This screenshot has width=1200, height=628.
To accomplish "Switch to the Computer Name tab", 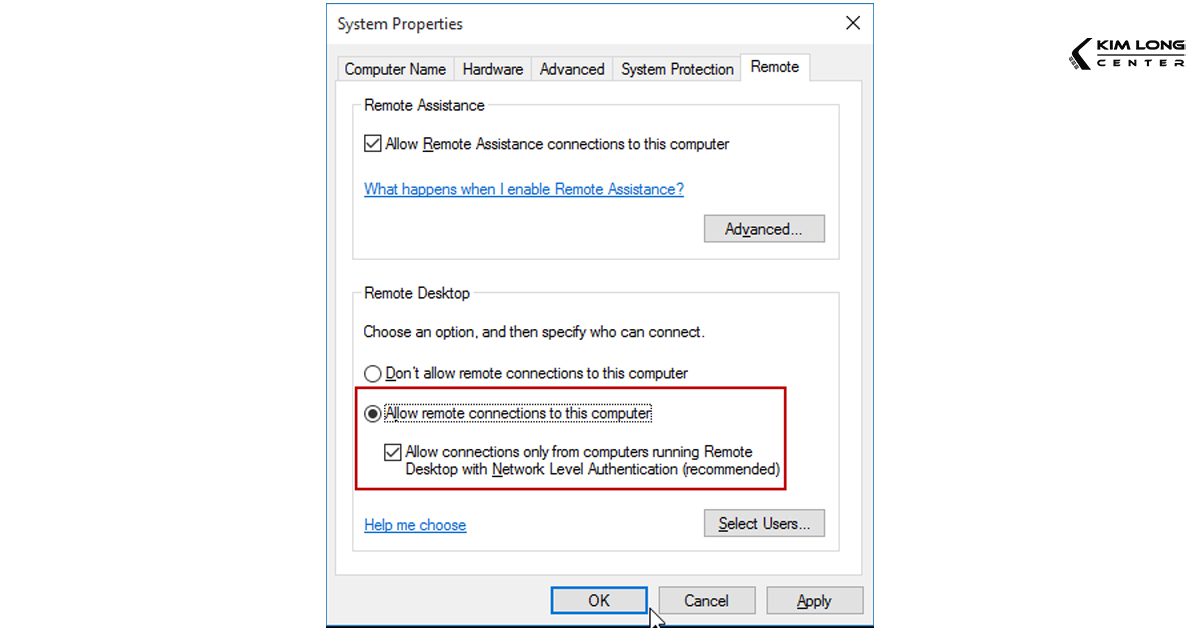I will click(x=395, y=69).
